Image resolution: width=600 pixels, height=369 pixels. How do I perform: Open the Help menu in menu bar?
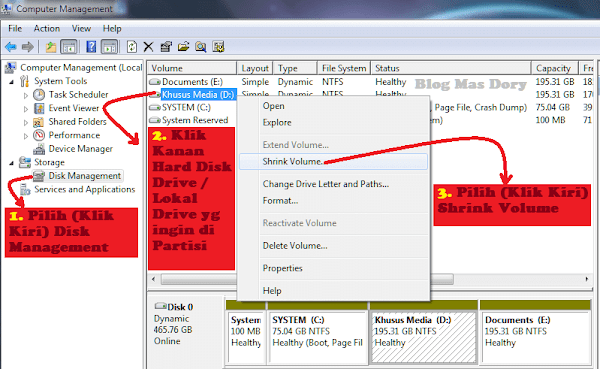click(112, 29)
